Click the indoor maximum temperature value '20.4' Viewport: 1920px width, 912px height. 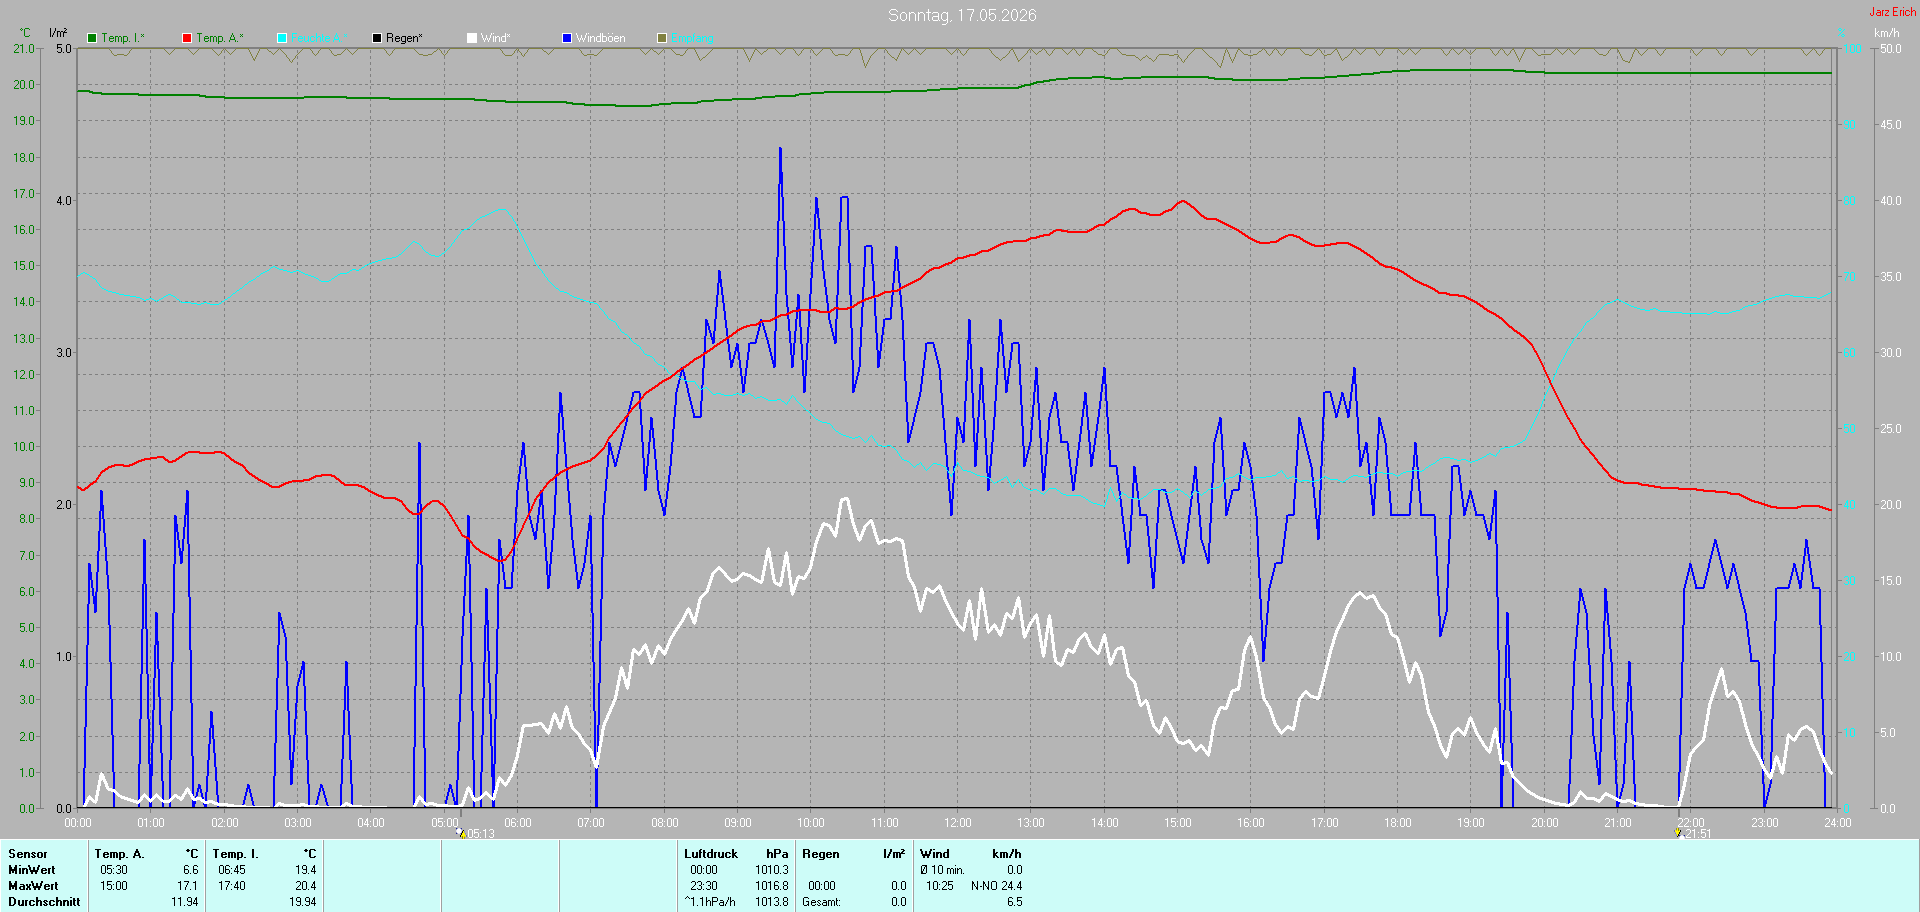point(306,886)
